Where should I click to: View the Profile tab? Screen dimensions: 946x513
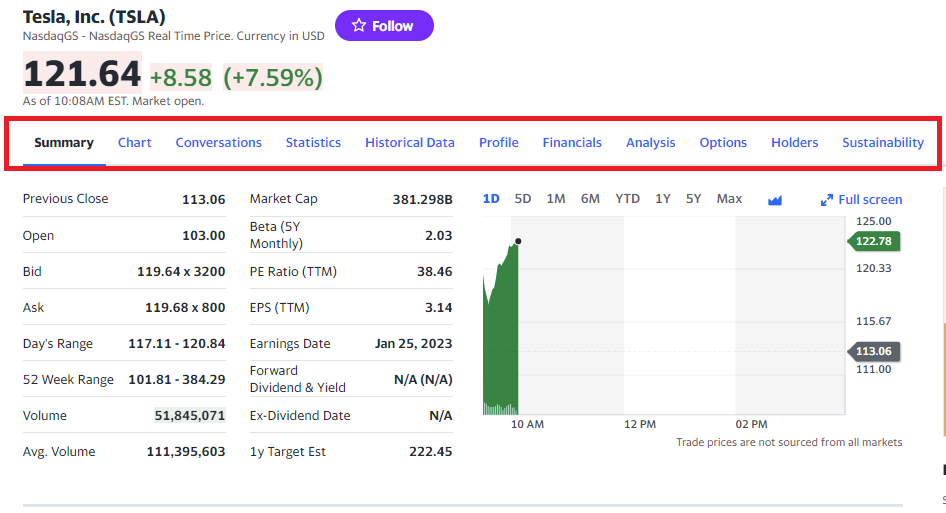pos(499,143)
